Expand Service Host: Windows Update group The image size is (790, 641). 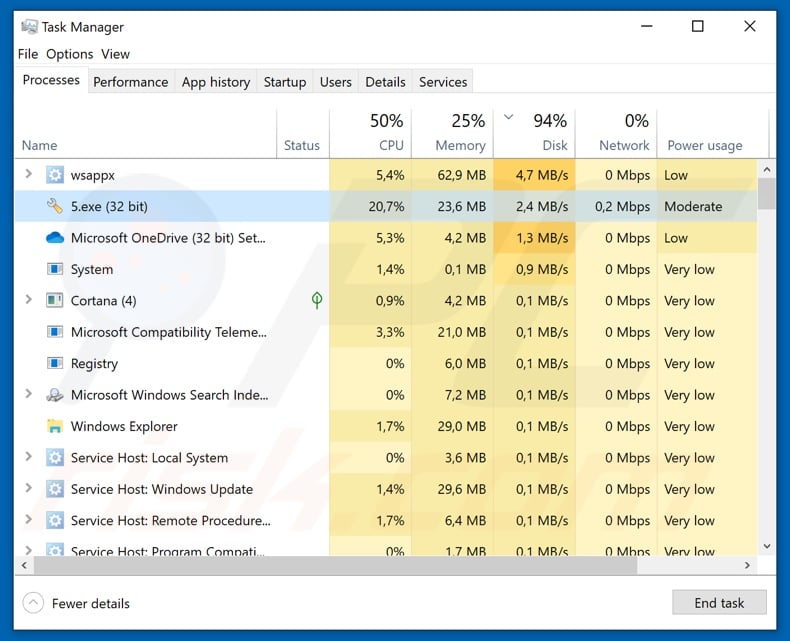tap(28, 488)
